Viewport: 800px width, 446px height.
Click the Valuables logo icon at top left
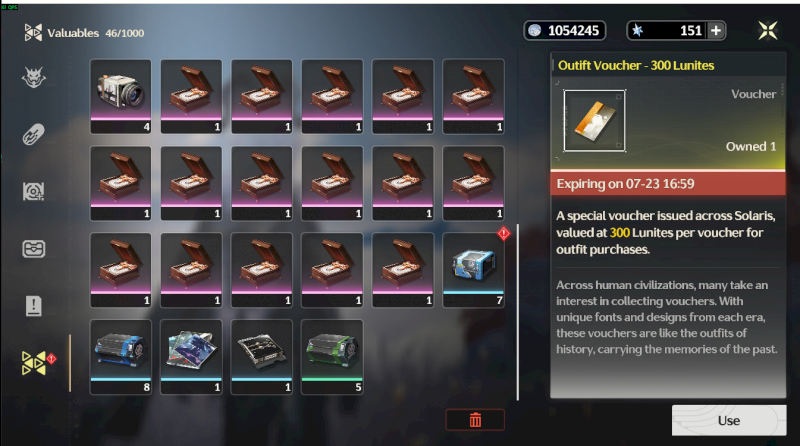pos(33,33)
